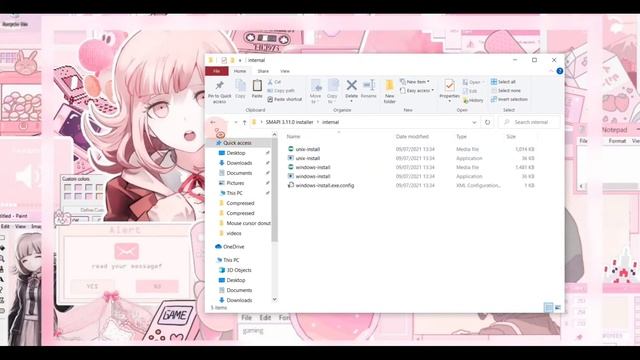640x360 pixels.
Task: Click the Properties ribbon icon
Action: 449,86
